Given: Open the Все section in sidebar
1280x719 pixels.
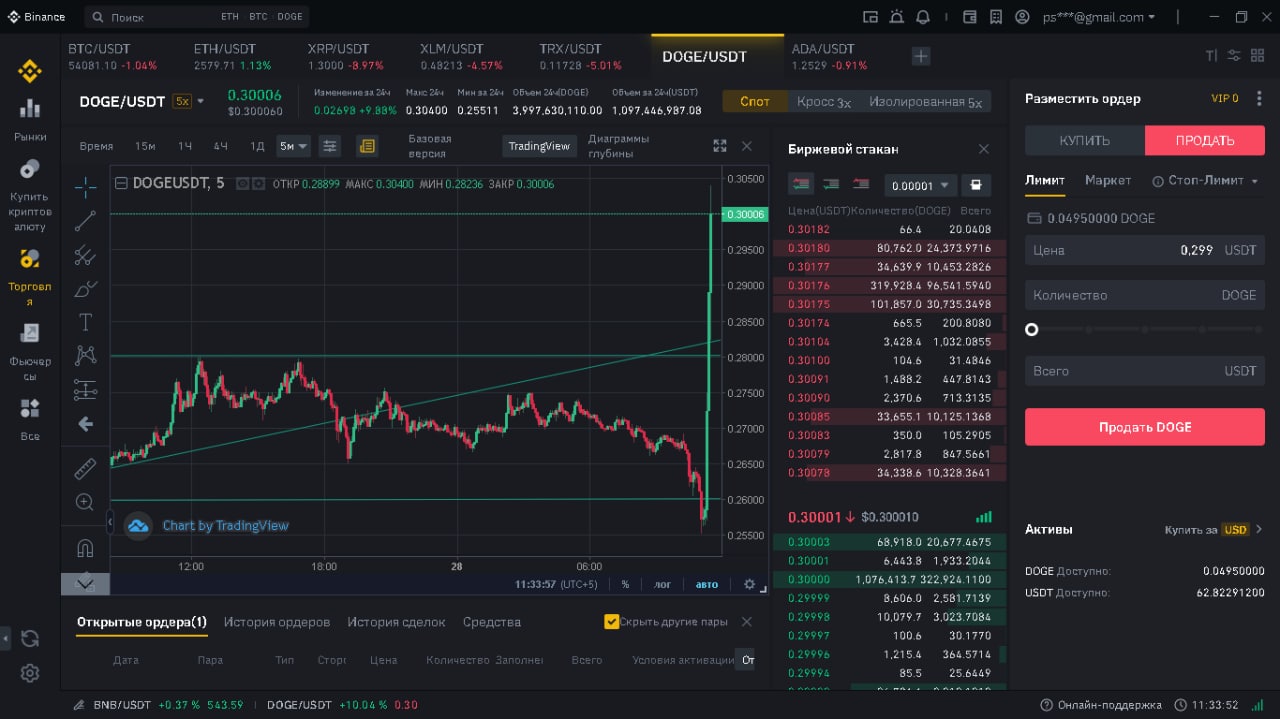Looking at the screenshot, I should click(x=30, y=420).
